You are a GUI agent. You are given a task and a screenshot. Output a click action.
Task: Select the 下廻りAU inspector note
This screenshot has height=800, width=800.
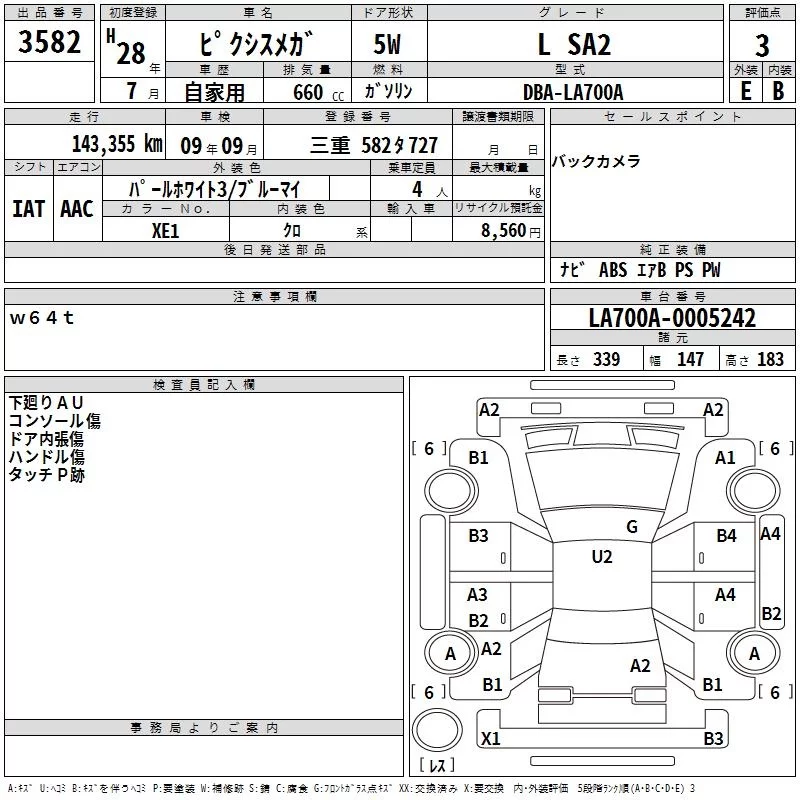pos(46,402)
